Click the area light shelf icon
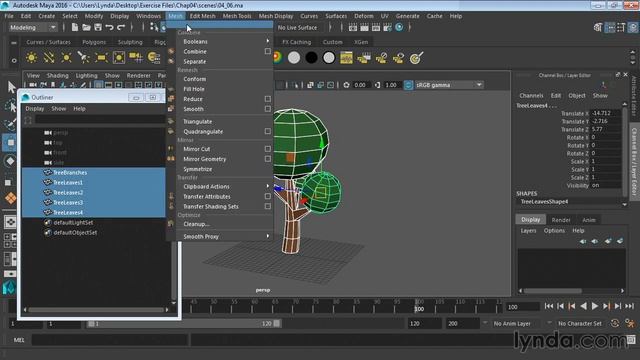The width and height of the screenshot is (640, 360). (101, 58)
